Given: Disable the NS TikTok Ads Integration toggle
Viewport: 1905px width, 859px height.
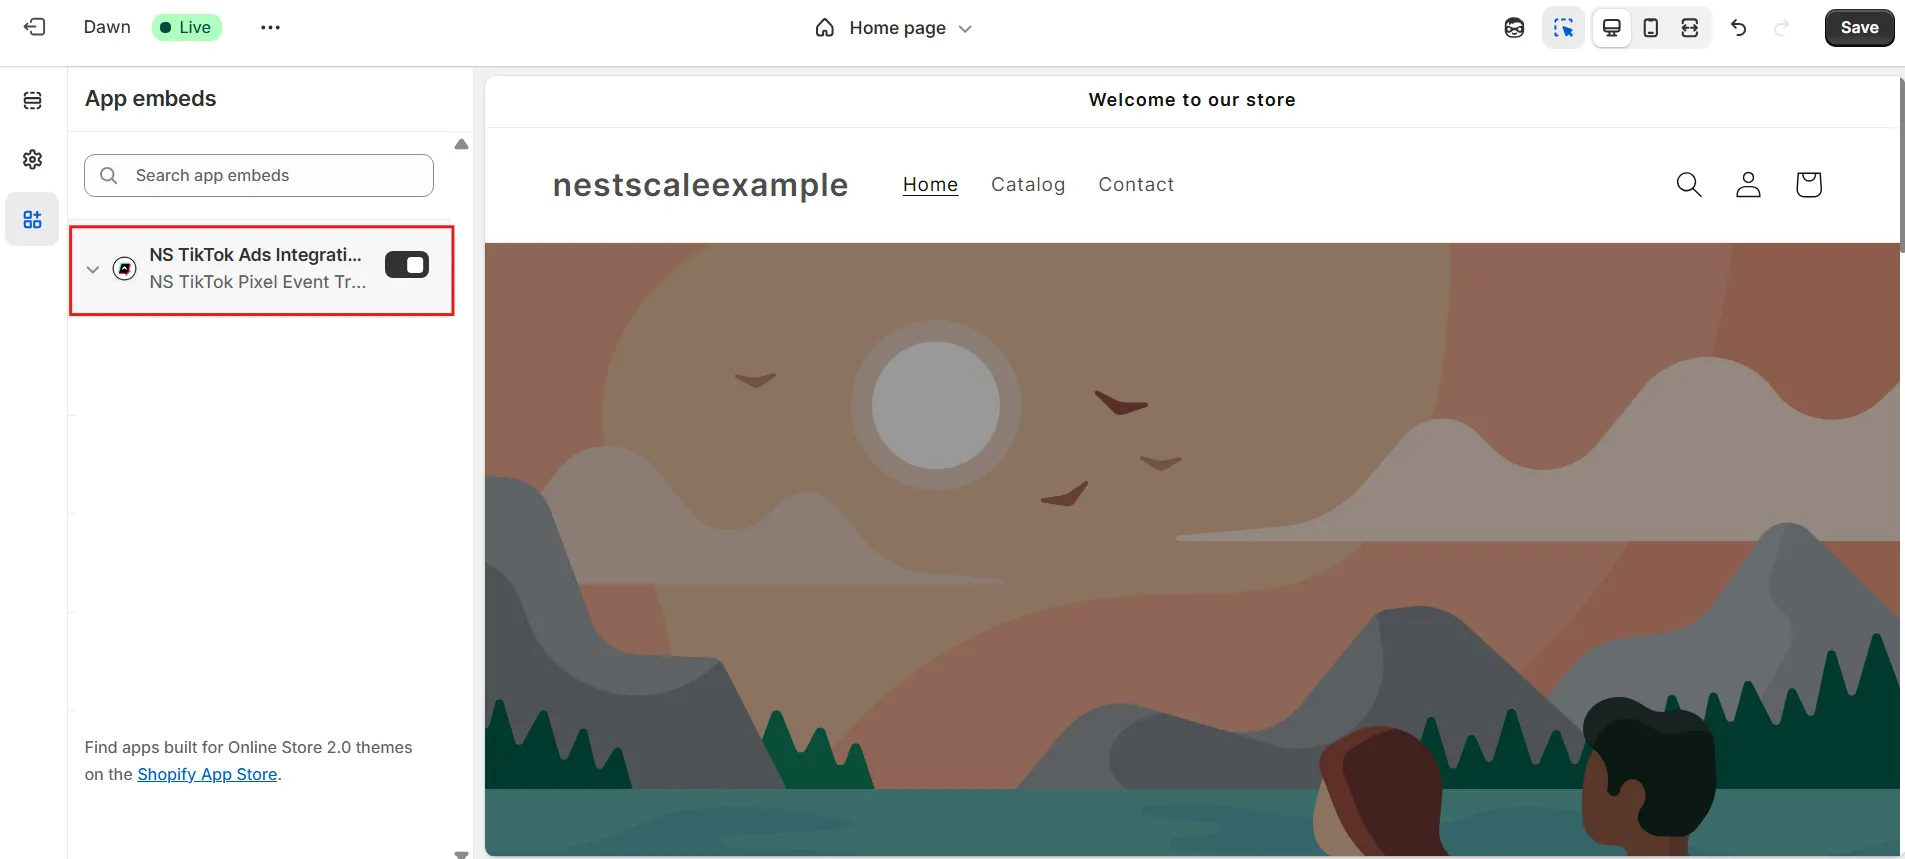Looking at the screenshot, I should (407, 265).
